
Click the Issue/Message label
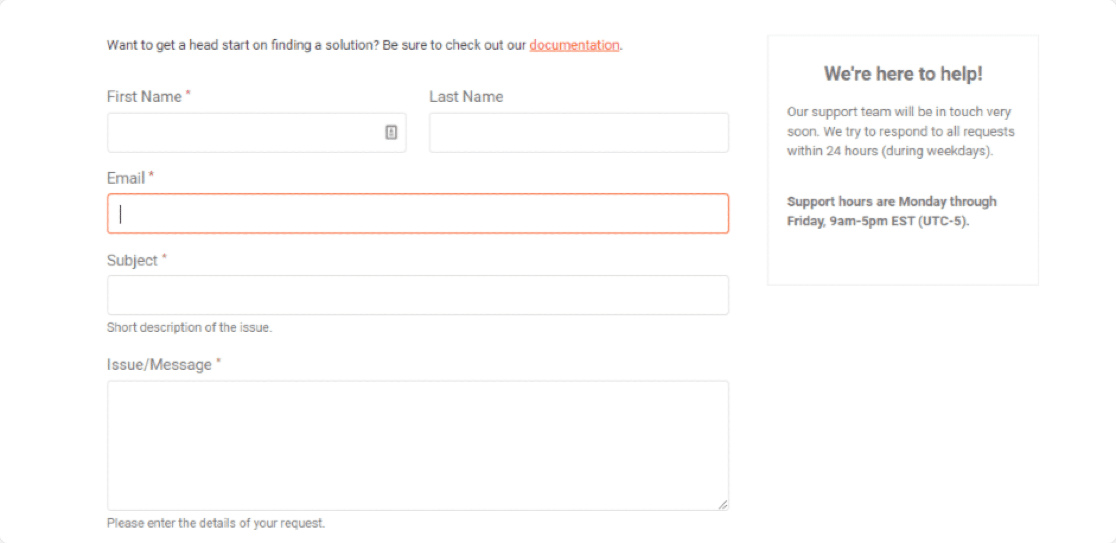pyautogui.click(x=159, y=365)
